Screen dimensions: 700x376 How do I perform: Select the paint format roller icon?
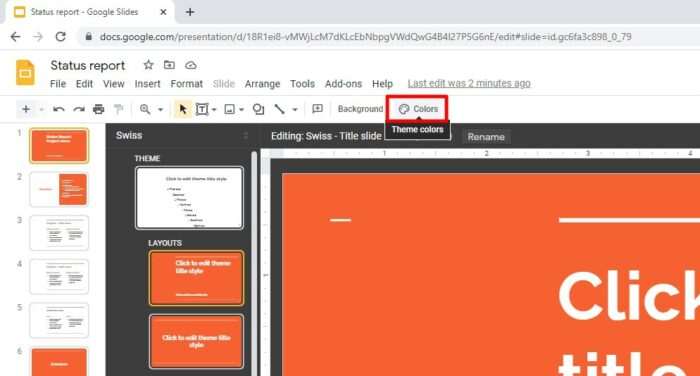118,109
